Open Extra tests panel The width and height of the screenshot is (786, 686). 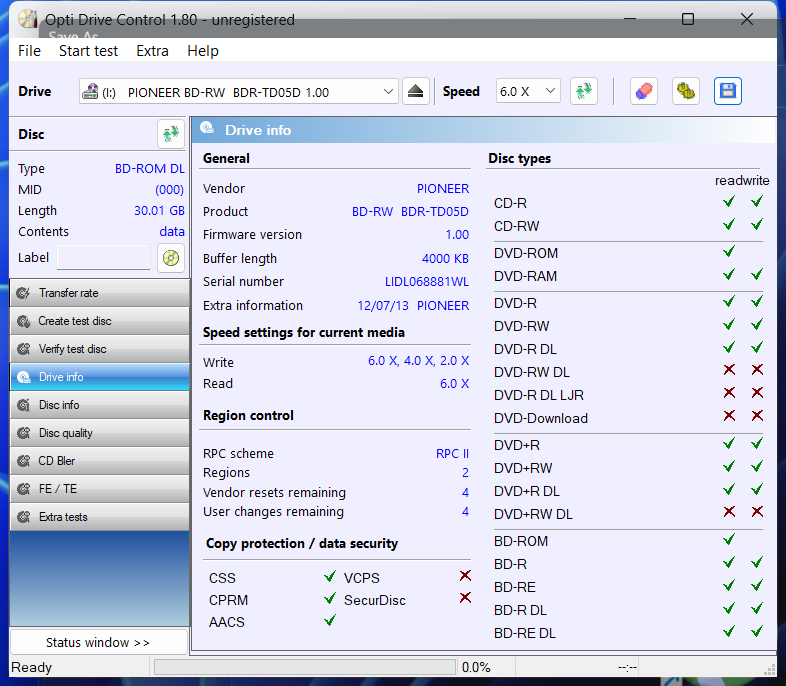(100, 517)
